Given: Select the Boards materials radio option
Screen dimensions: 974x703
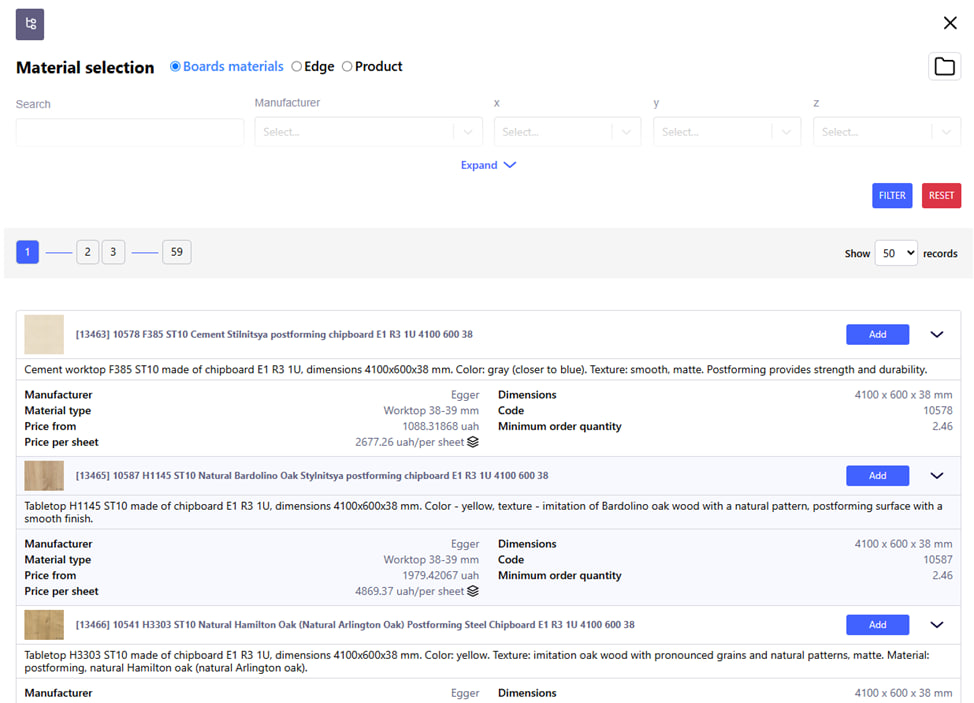Looking at the screenshot, I should (176, 67).
